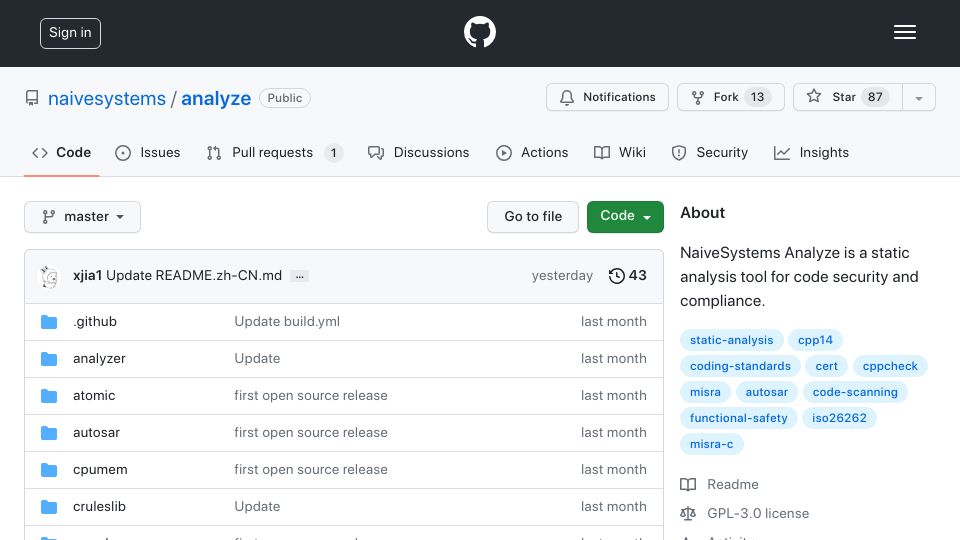Select the cppcheck topic tag
Screen dimensions: 960x540
pyautogui.click(x=890, y=366)
